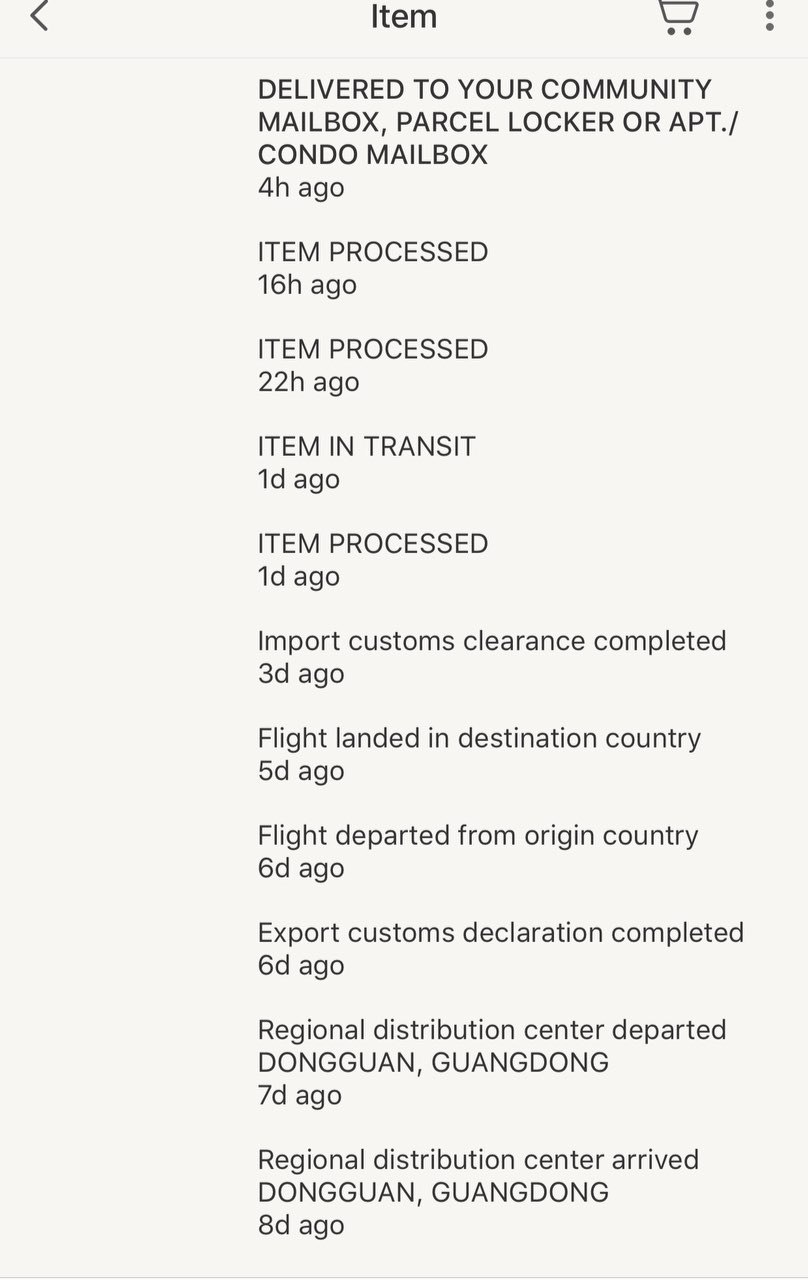Viewport: 808px width, 1280px height.
Task: Select Flight landed in destination country
Action: [x=479, y=738]
